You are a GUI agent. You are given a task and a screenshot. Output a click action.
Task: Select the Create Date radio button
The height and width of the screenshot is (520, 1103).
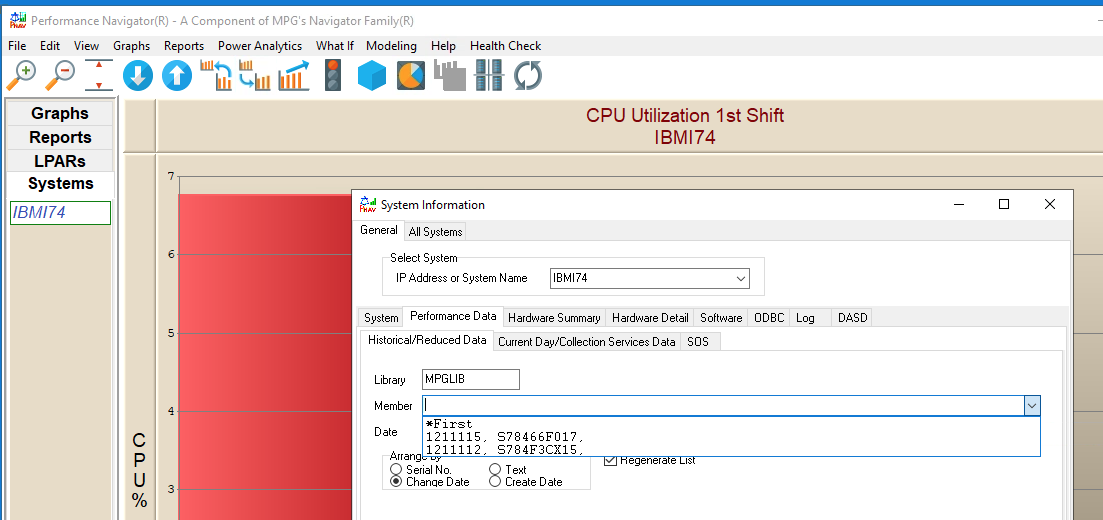pos(495,482)
